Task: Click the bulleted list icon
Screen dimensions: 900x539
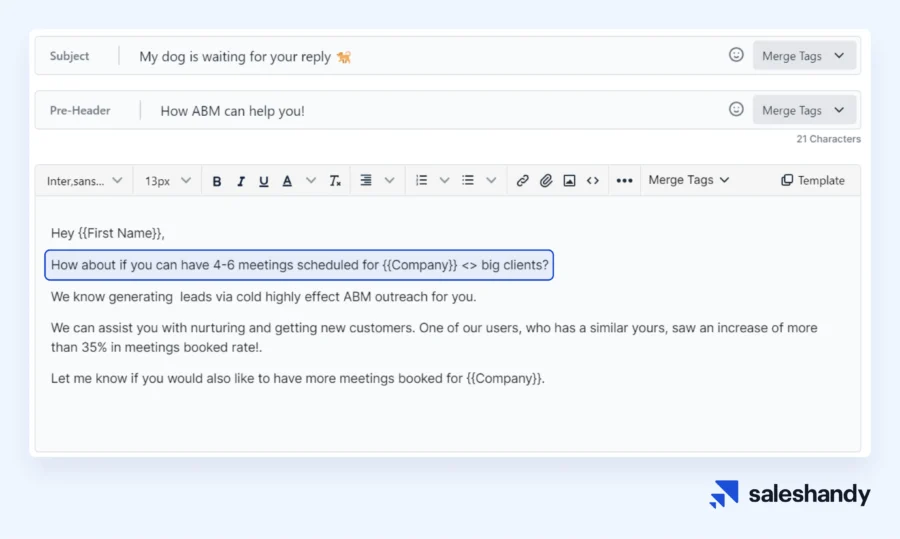Action: [468, 181]
